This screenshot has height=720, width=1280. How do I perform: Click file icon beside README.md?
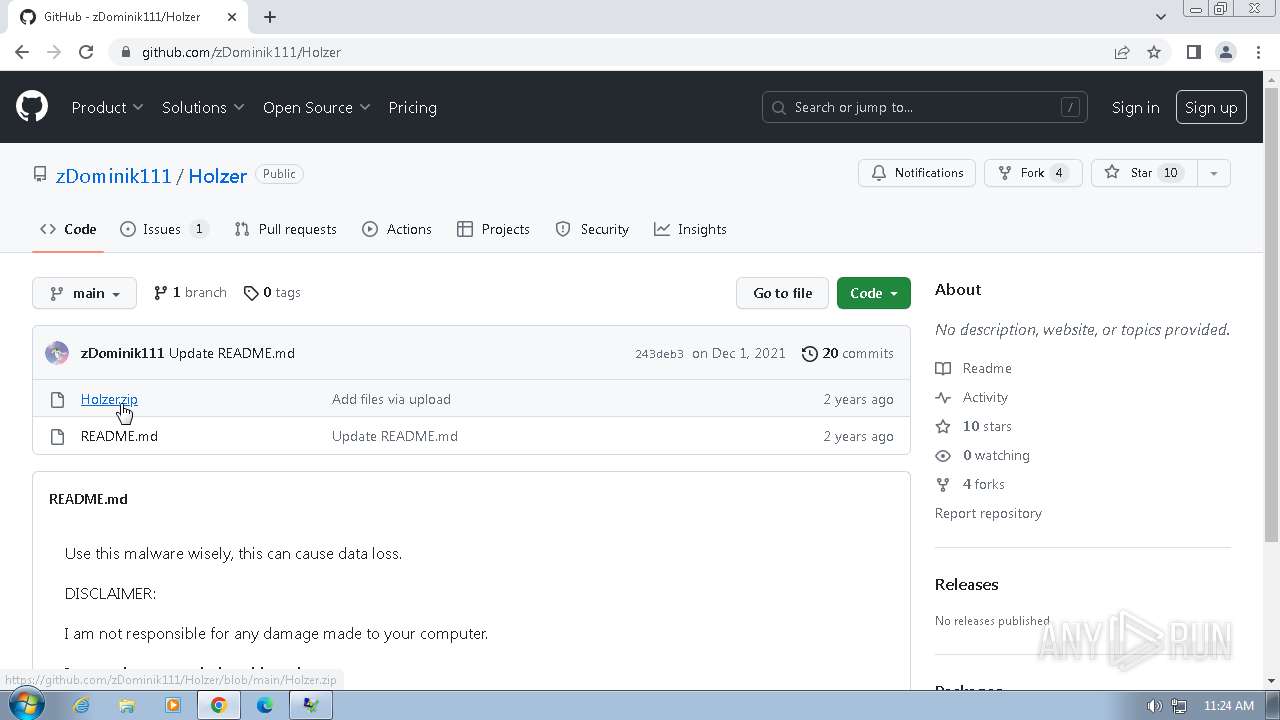tap(57, 436)
